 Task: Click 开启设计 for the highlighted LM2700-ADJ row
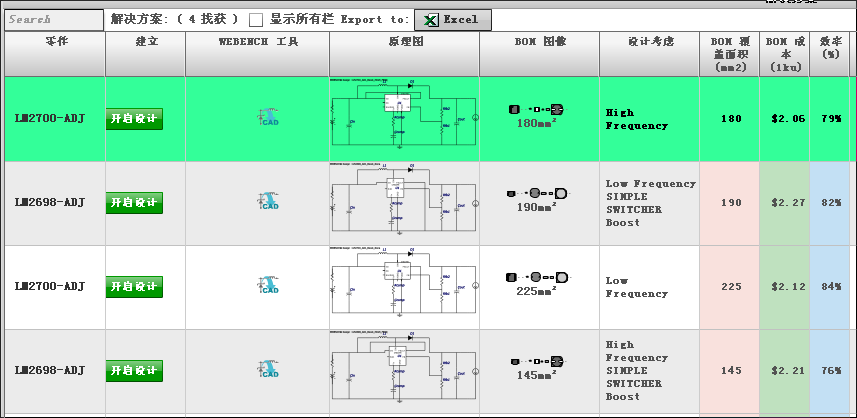[x=134, y=119]
